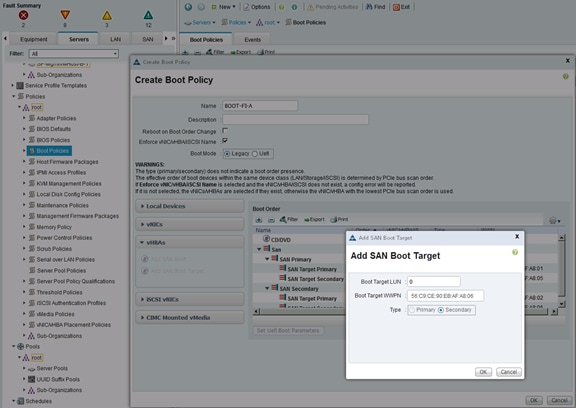
Task: Open the root breadcrumb dropdown
Action: pos(268,22)
